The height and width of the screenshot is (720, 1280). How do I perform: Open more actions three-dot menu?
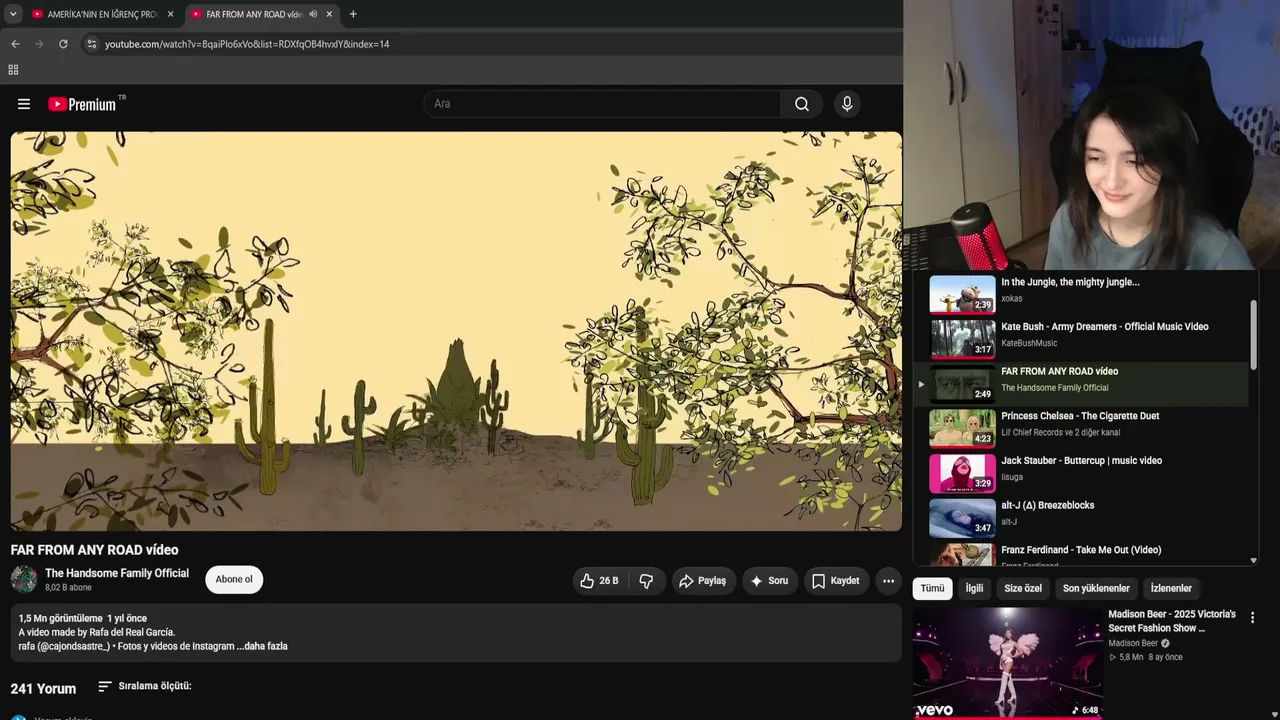pyautogui.click(x=888, y=581)
